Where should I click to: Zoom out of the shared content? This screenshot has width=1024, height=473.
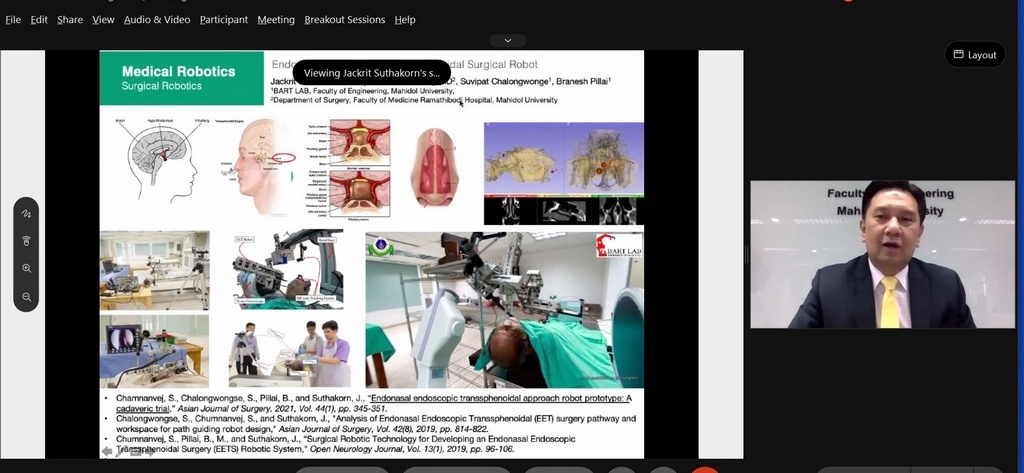[26, 297]
